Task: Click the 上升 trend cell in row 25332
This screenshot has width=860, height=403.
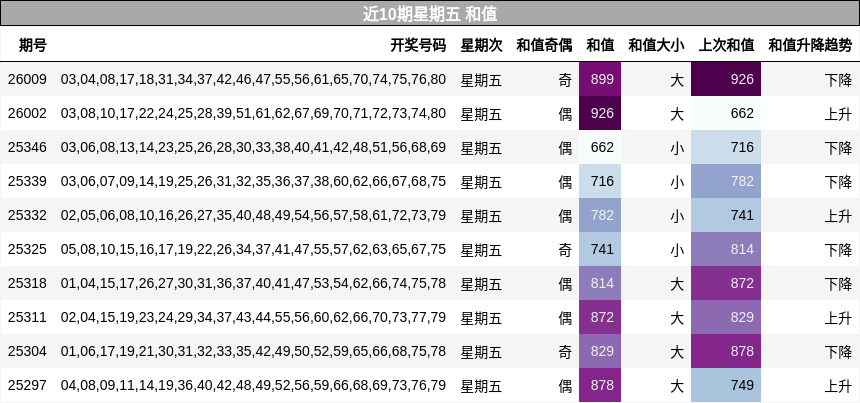Action: pos(838,216)
